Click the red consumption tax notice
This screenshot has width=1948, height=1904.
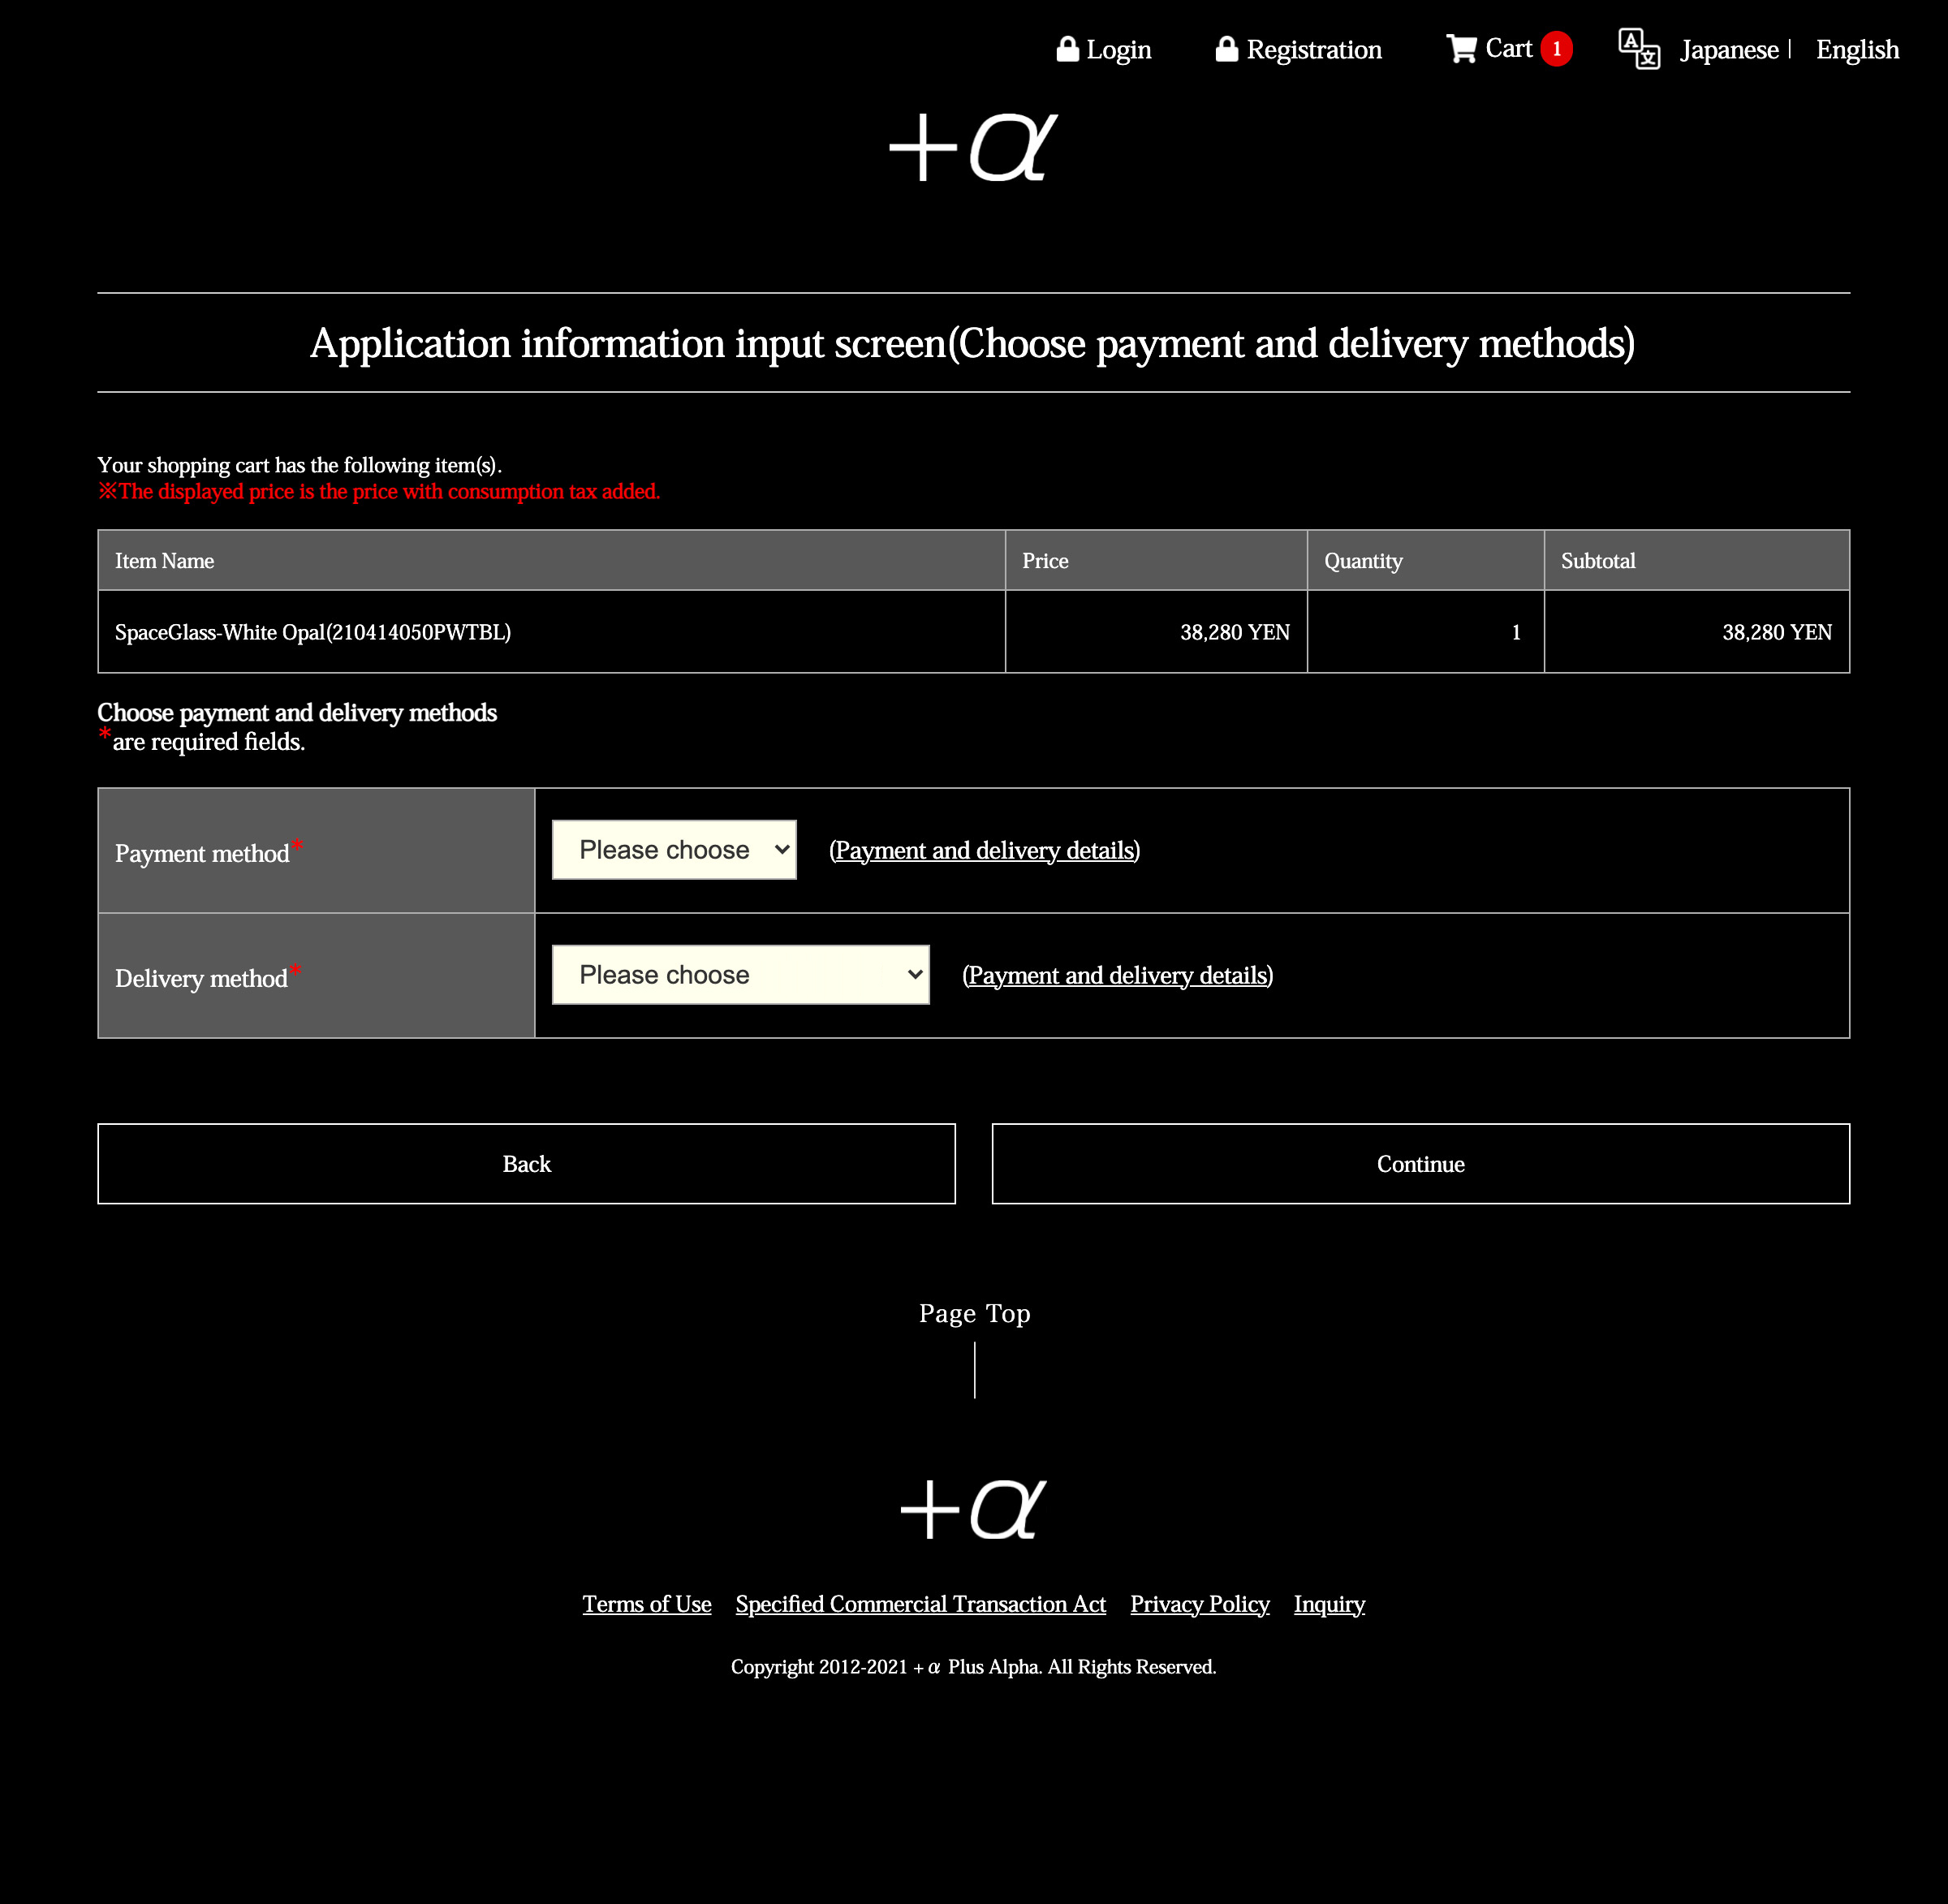point(379,492)
